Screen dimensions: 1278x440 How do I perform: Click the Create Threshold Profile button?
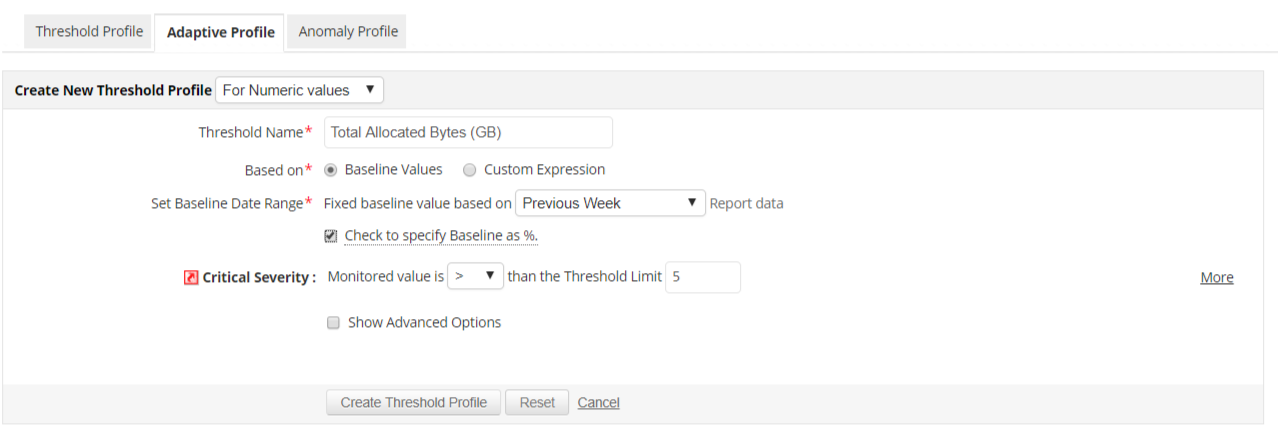click(x=413, y=402)
